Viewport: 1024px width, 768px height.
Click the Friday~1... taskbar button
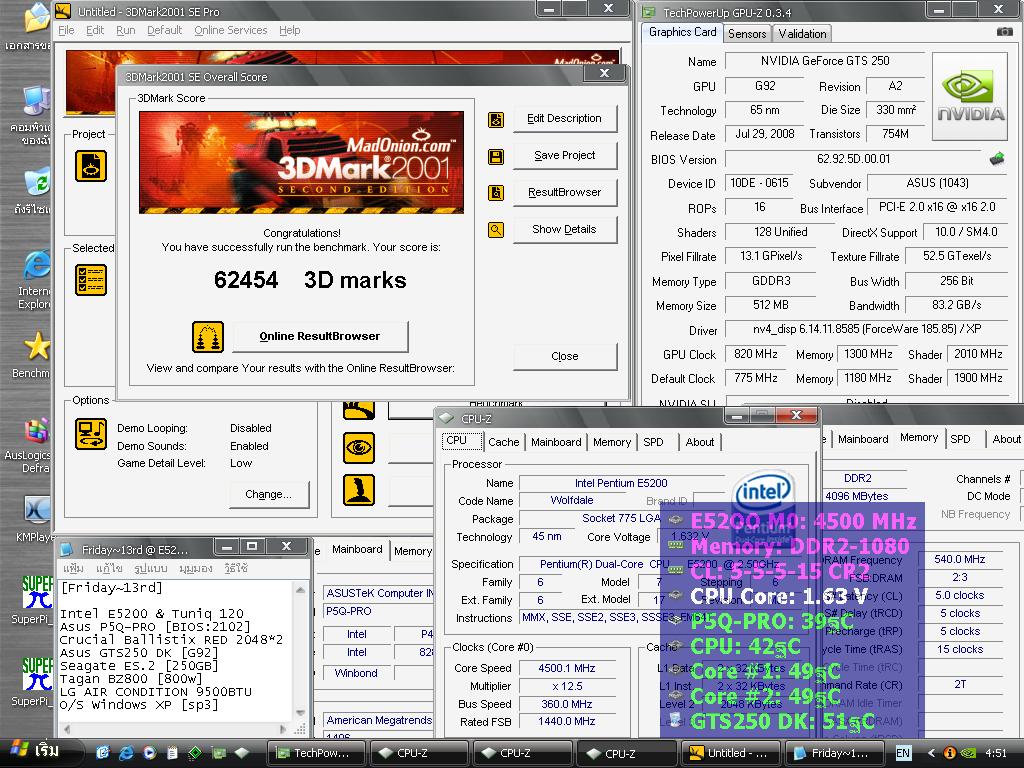[x=835, y=753]
